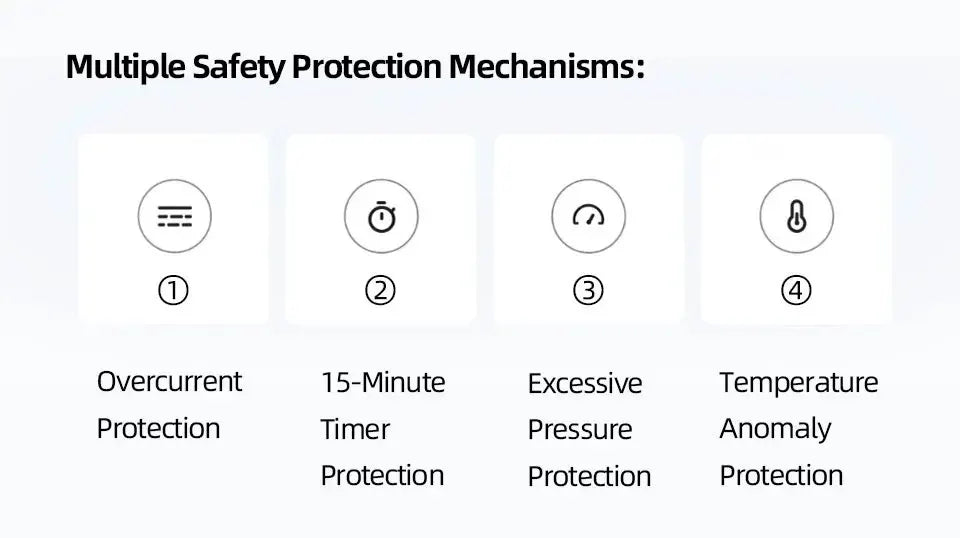Image resolution: width=960 pixels, height=538 pixels.
Task: Click the circled number 1
Action: tap(173, 290)
